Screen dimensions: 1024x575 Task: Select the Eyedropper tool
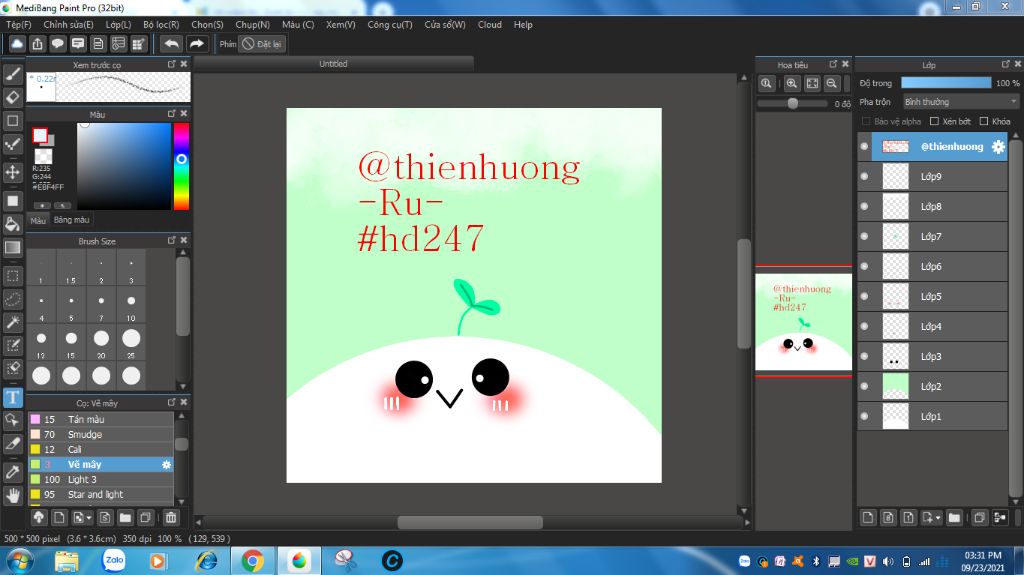(12, 472)
